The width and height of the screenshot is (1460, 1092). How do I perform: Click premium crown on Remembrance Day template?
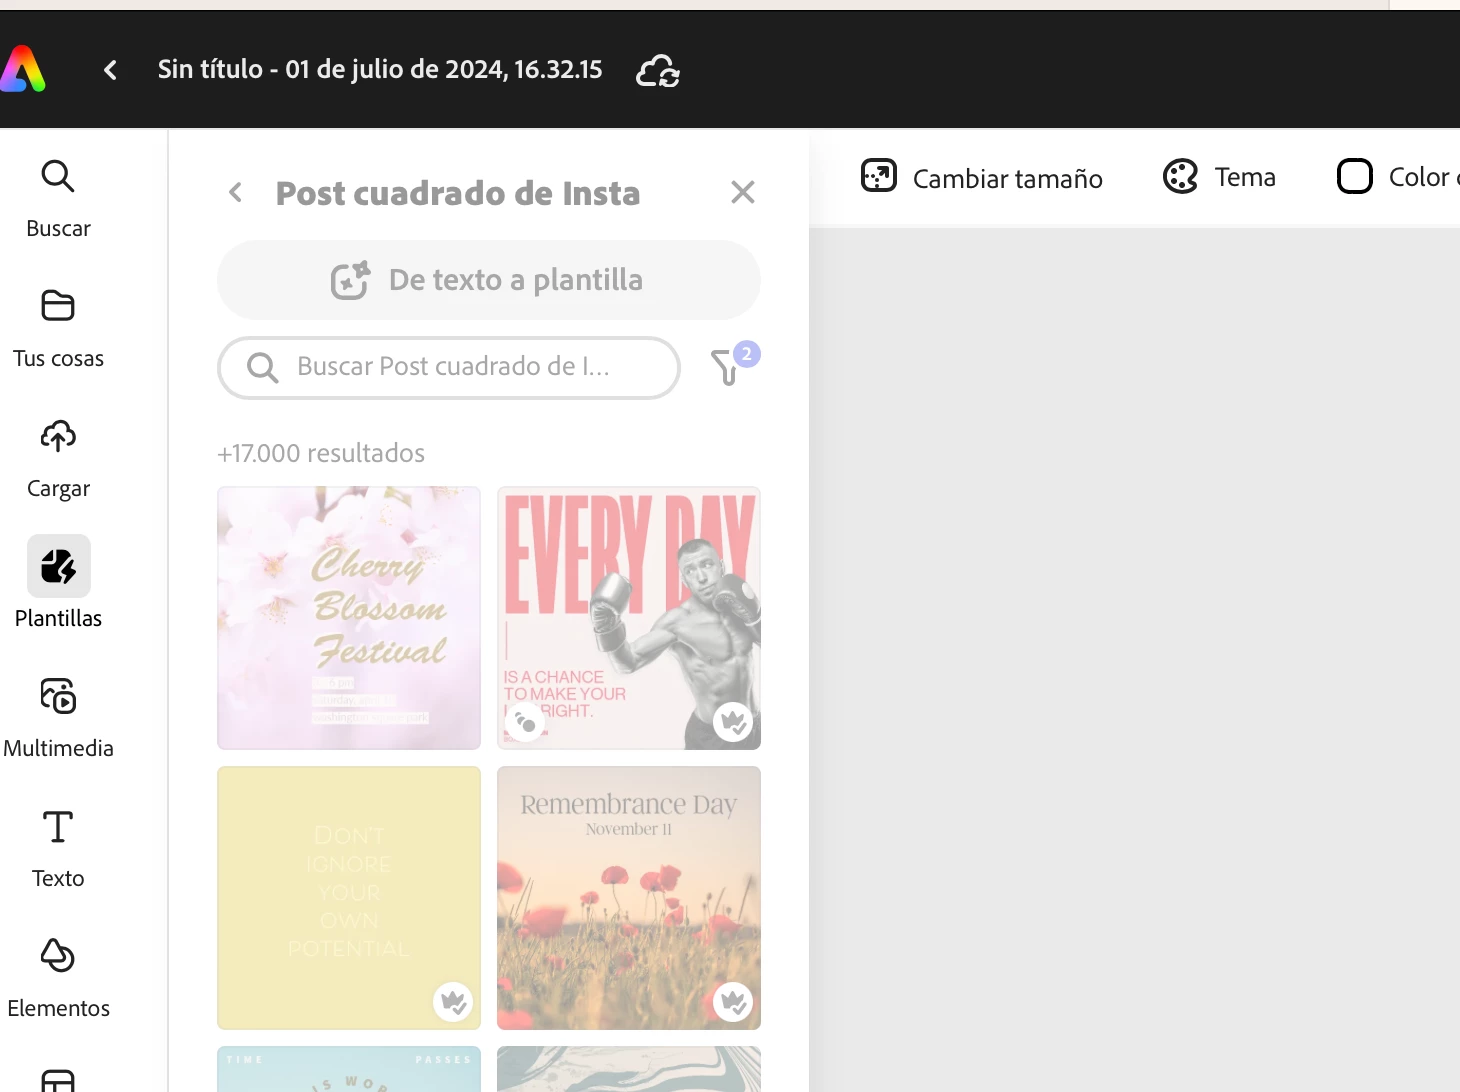pos(733,1002)
